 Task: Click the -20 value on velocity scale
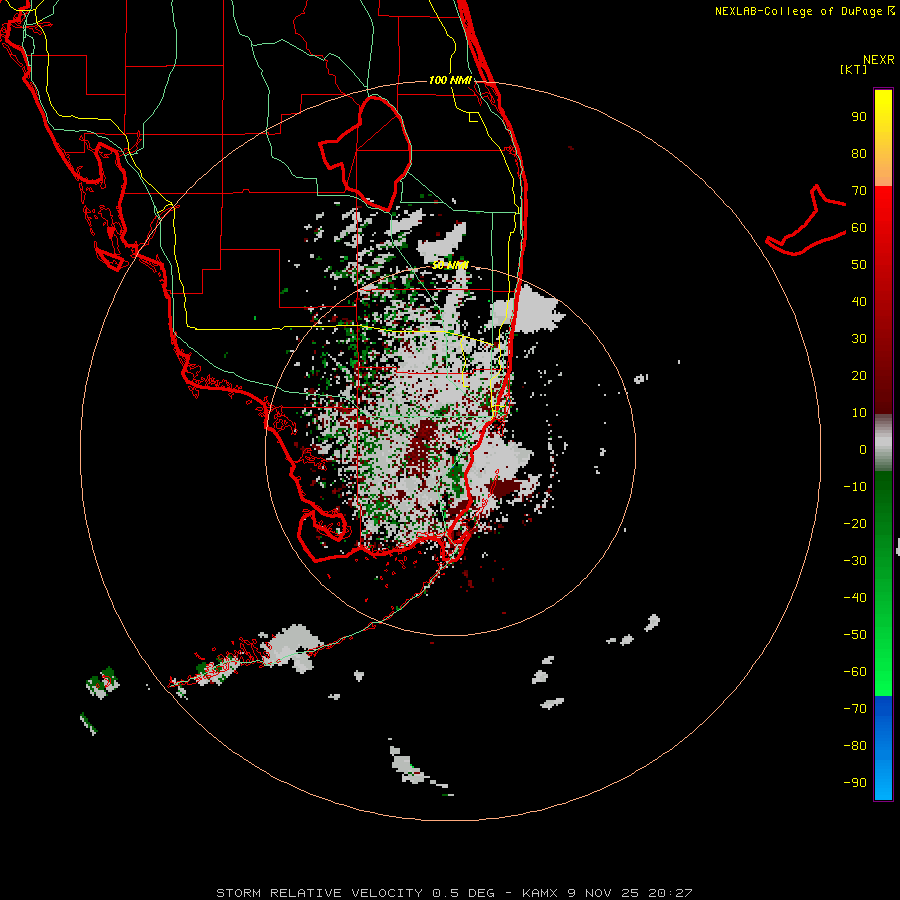coord(855,524)
